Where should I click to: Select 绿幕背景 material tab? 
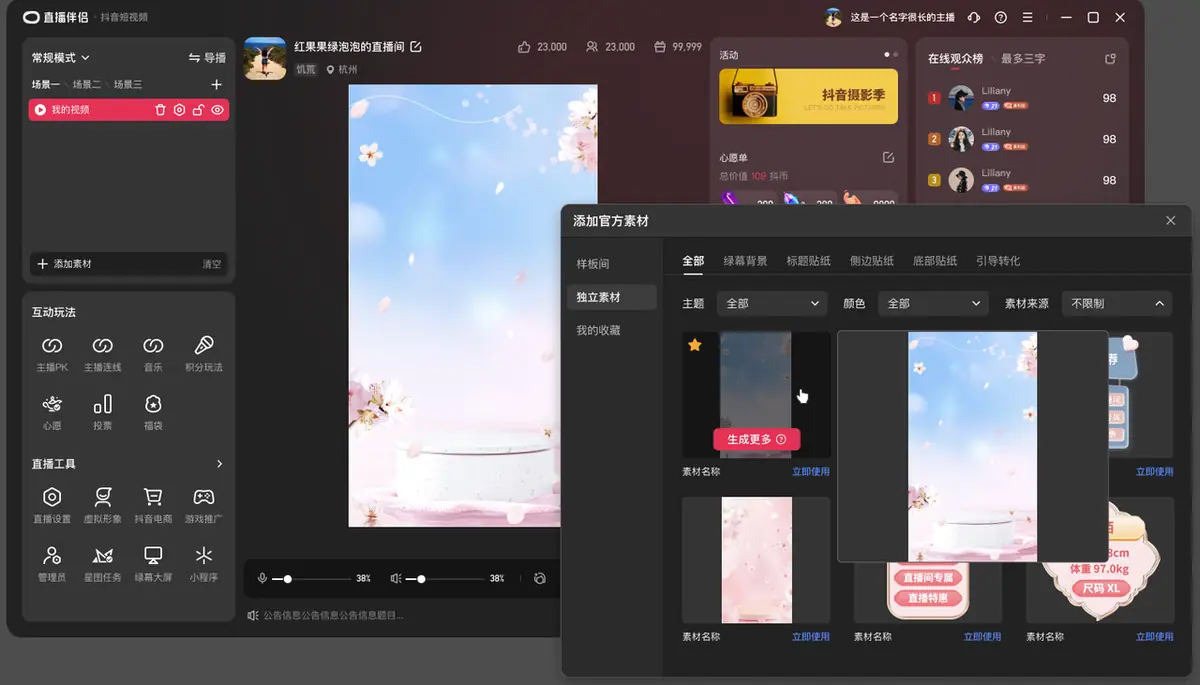(x=746, y=261)
